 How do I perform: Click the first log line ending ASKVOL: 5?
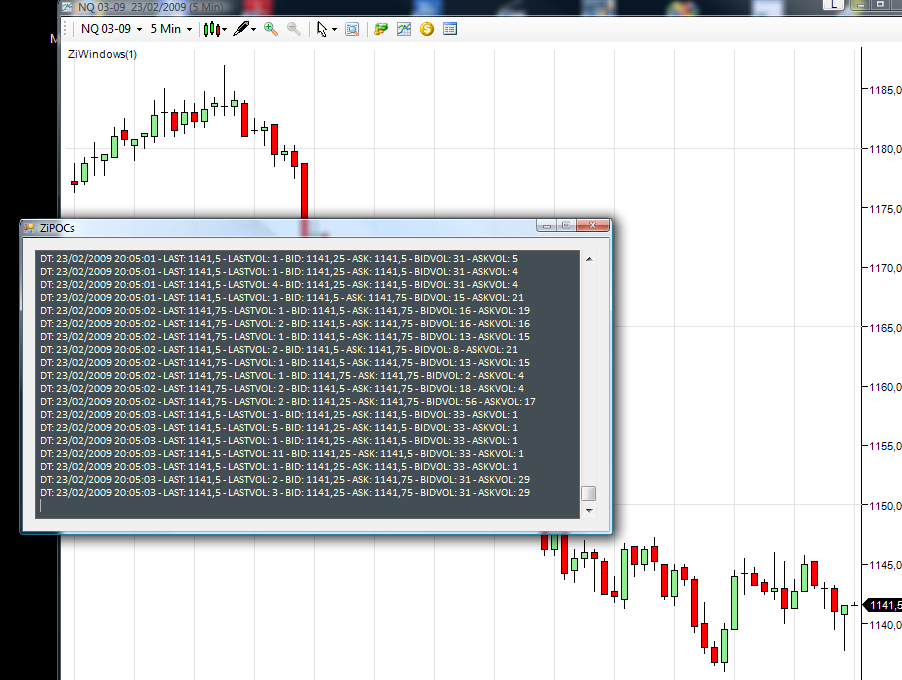coord(279,258)
